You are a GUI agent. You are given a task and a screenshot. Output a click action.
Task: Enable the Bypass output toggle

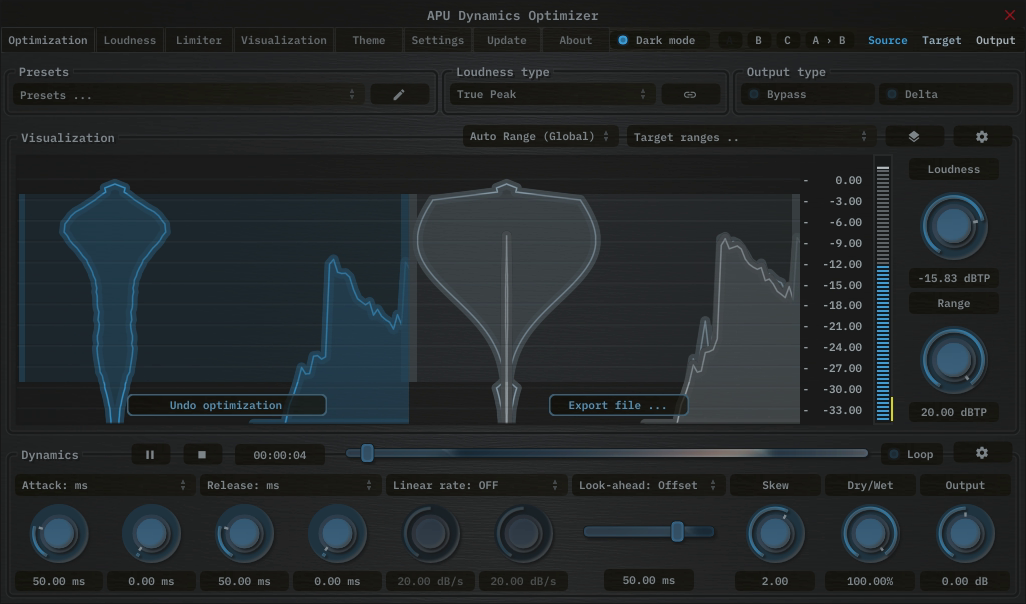pos(753,95)
